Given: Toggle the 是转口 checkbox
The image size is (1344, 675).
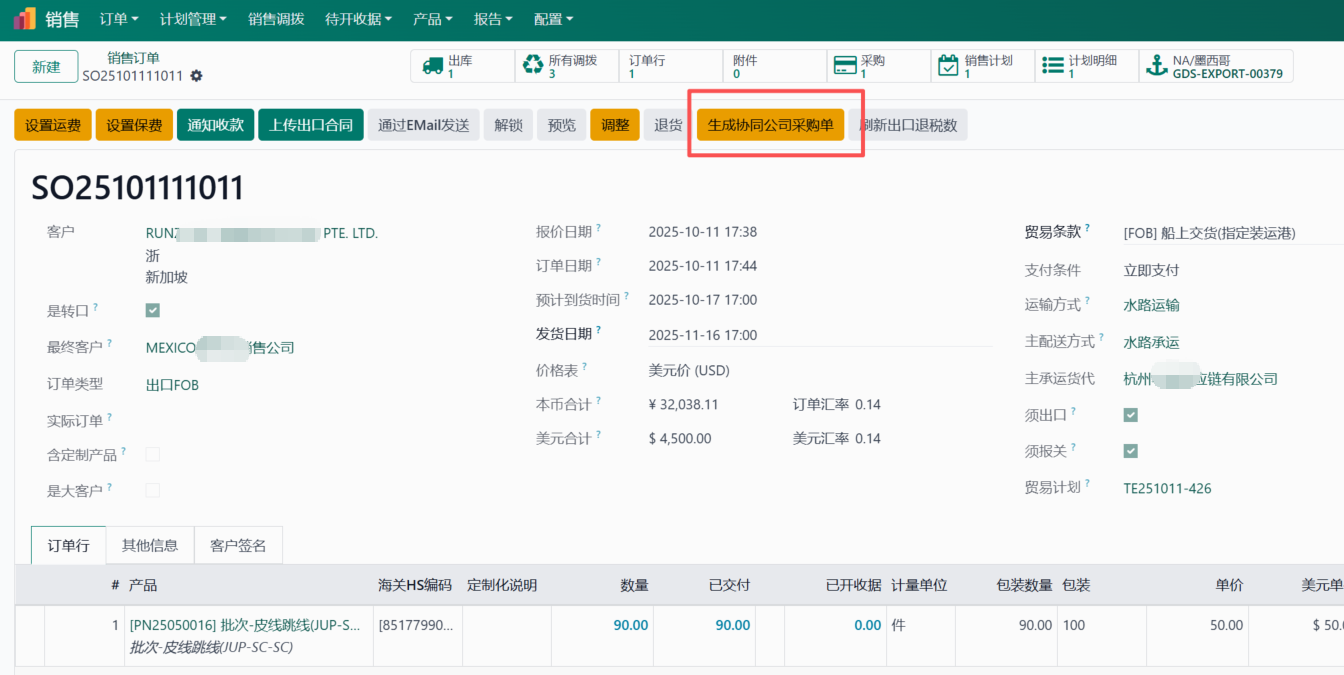Looking at the screenshot, I should pos(153,310).
